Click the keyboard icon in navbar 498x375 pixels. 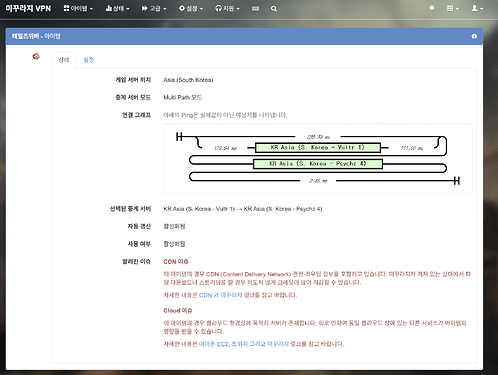[x=255, y=9]
